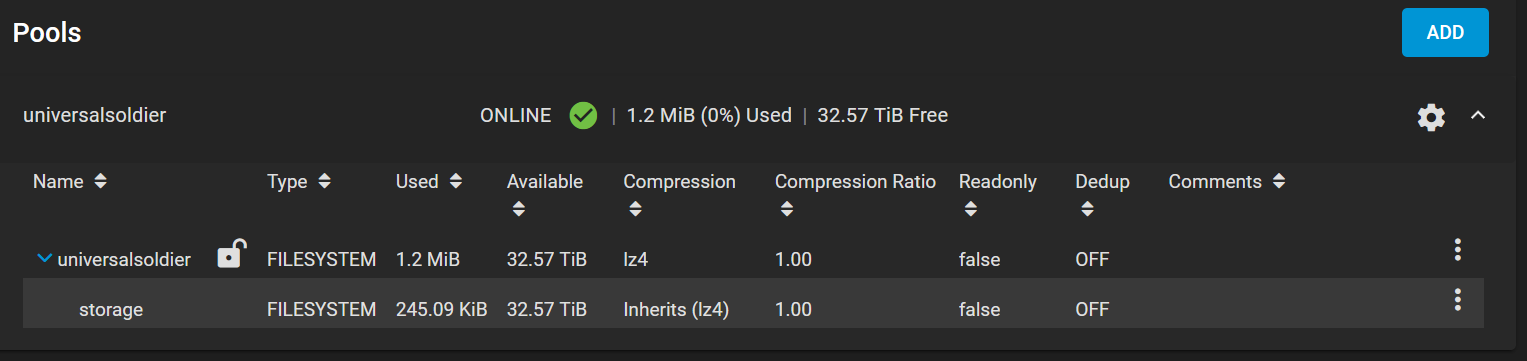Image resolution: width=1527 pixels, height=361 pixels.
Task: Sort by Readonly column arrows
Action: pos(970,209)
